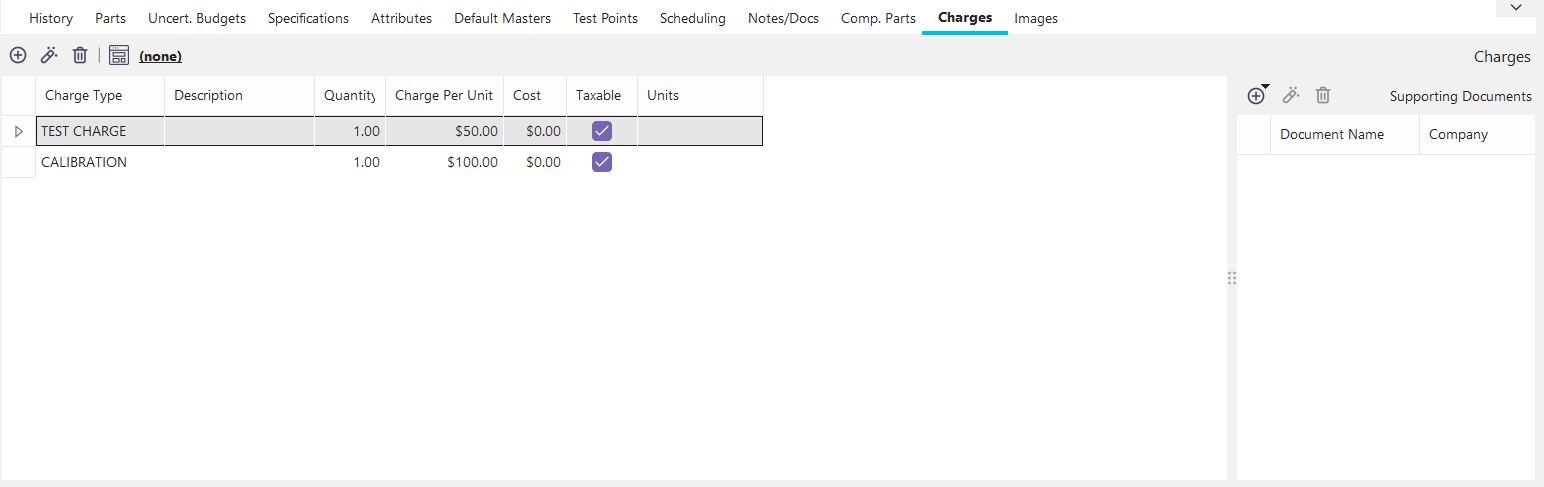Sort by the Document Name column header
1544x487 pixels.
(1332, 134)
